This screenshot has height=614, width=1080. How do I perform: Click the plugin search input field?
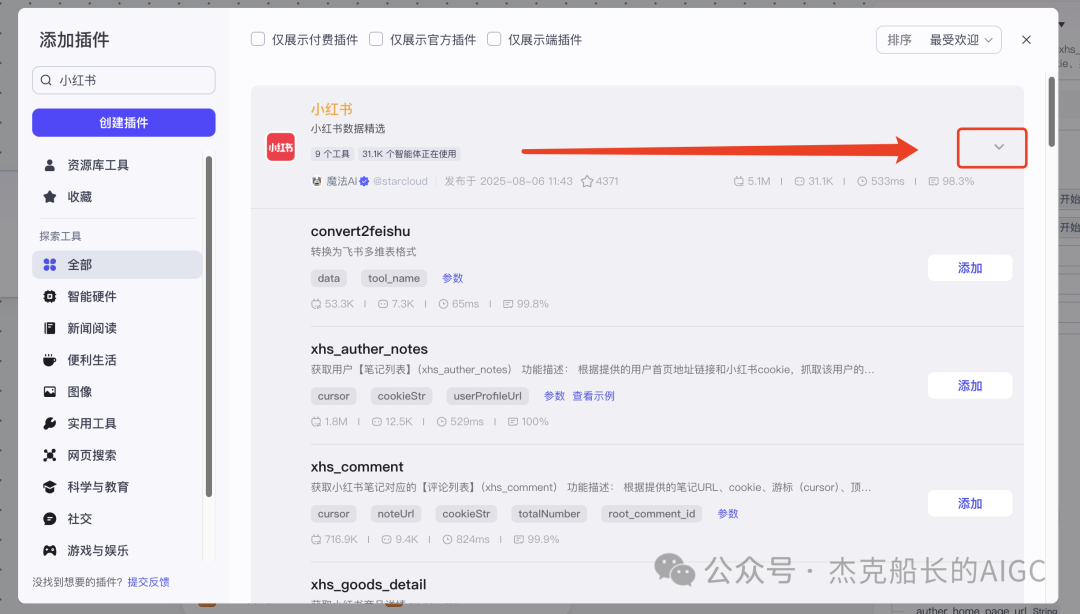pos(124,80)
